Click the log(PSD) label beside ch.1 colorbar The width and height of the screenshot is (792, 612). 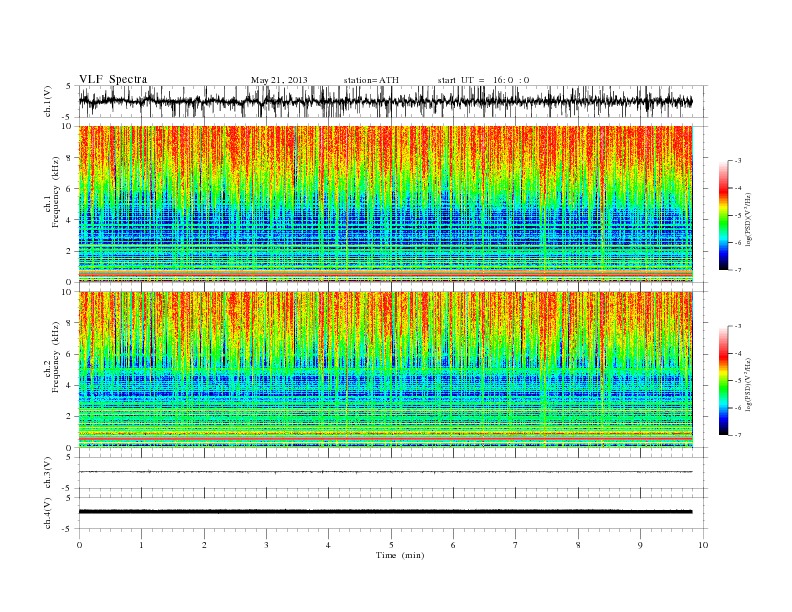pyautogui.click(x=749, y=218)
